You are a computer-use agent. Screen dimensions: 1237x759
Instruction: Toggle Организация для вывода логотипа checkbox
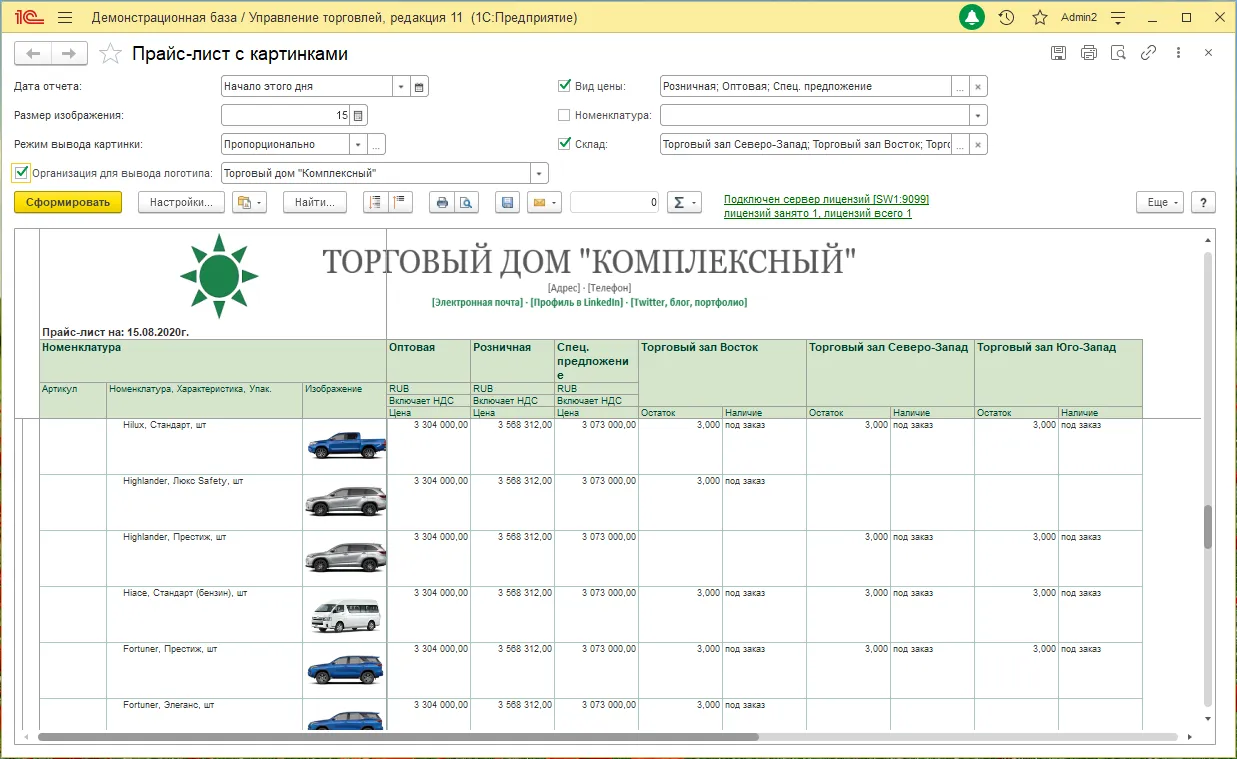coord(22,173)
